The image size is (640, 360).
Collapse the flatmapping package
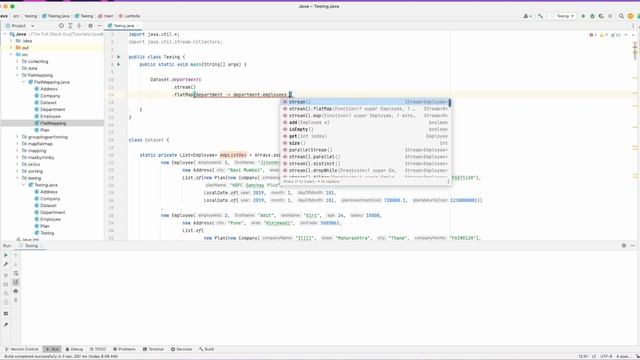pyautogui.click(x=17, y=75)
